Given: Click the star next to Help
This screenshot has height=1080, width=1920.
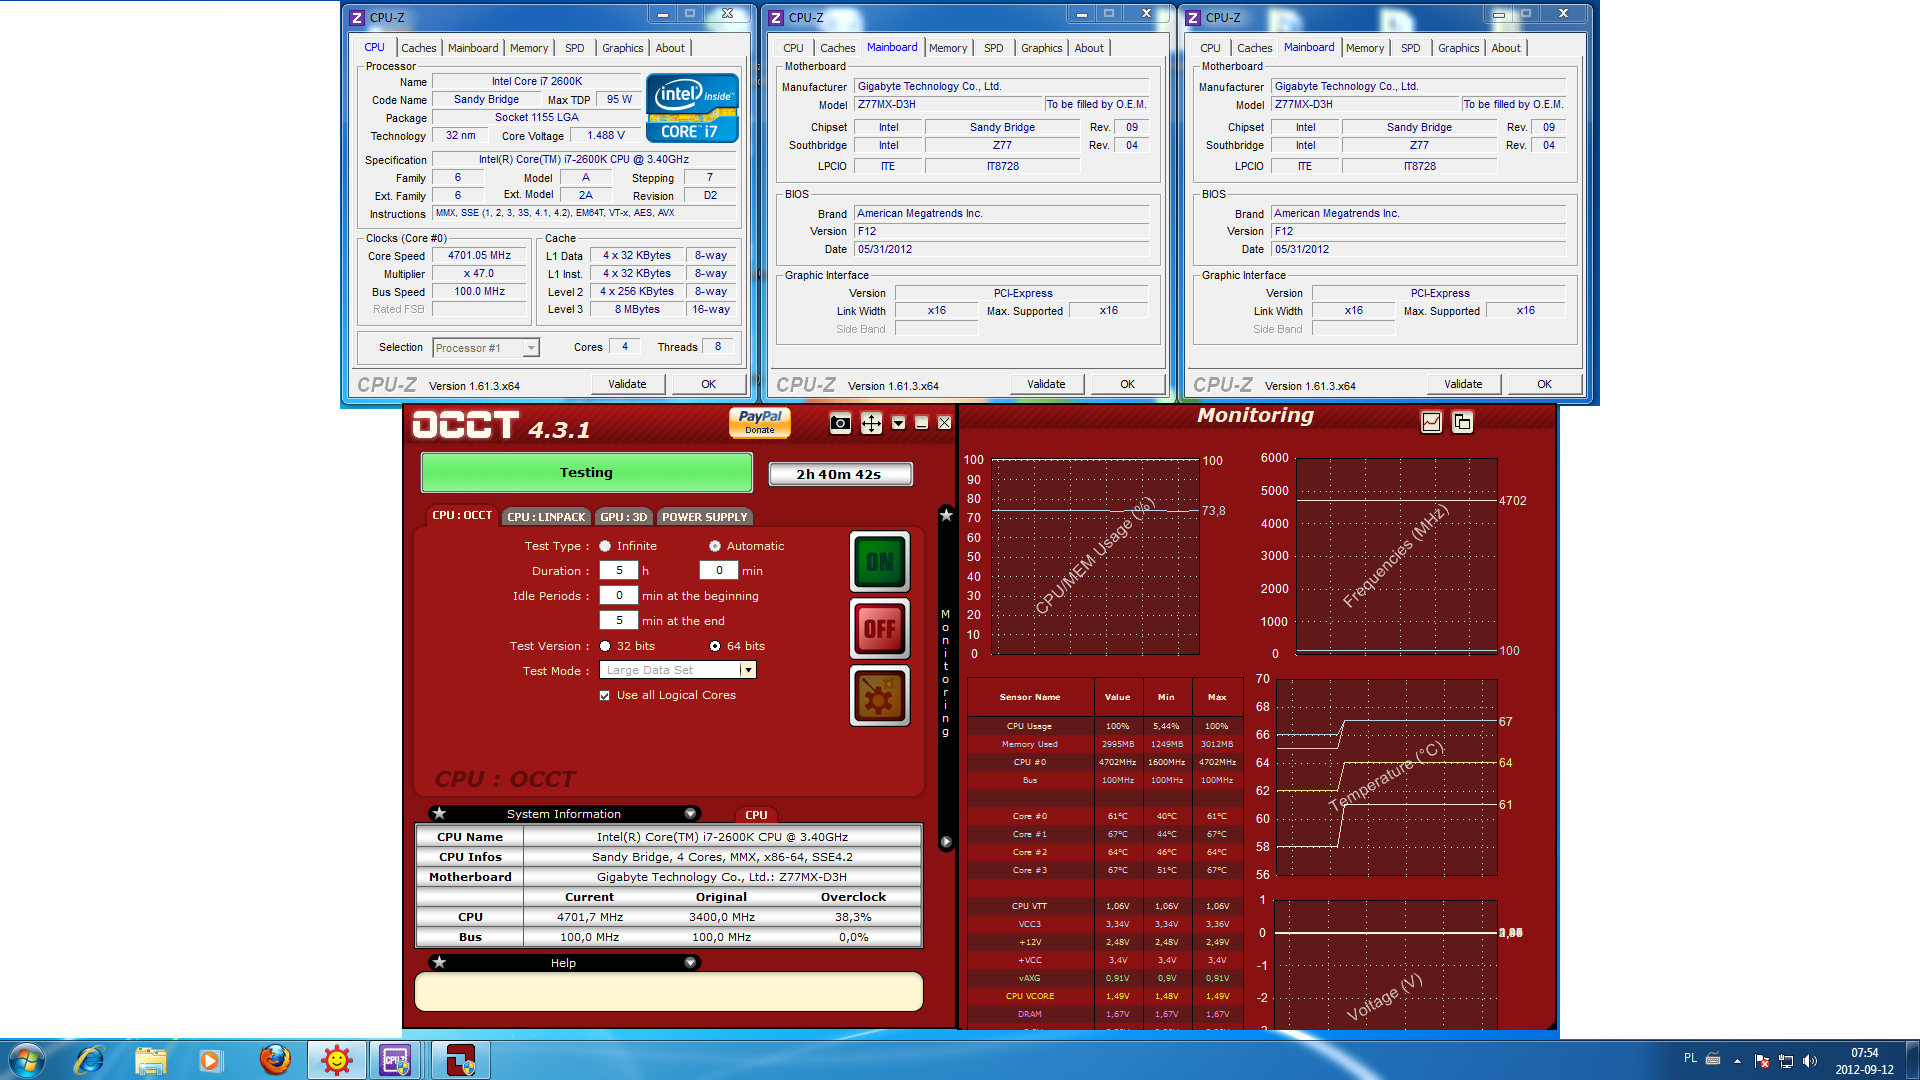Looking at the screenshot, I should [439, 962].
